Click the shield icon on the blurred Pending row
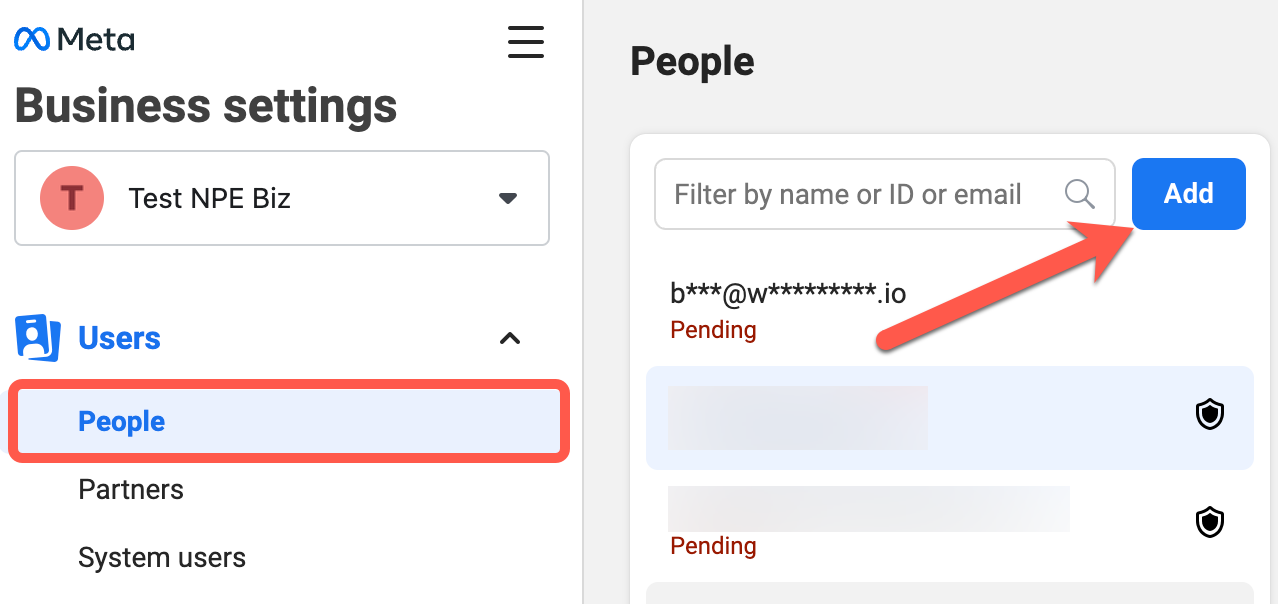The height and width of the screenshot is (604, 1278). [x=1210, y=522]
